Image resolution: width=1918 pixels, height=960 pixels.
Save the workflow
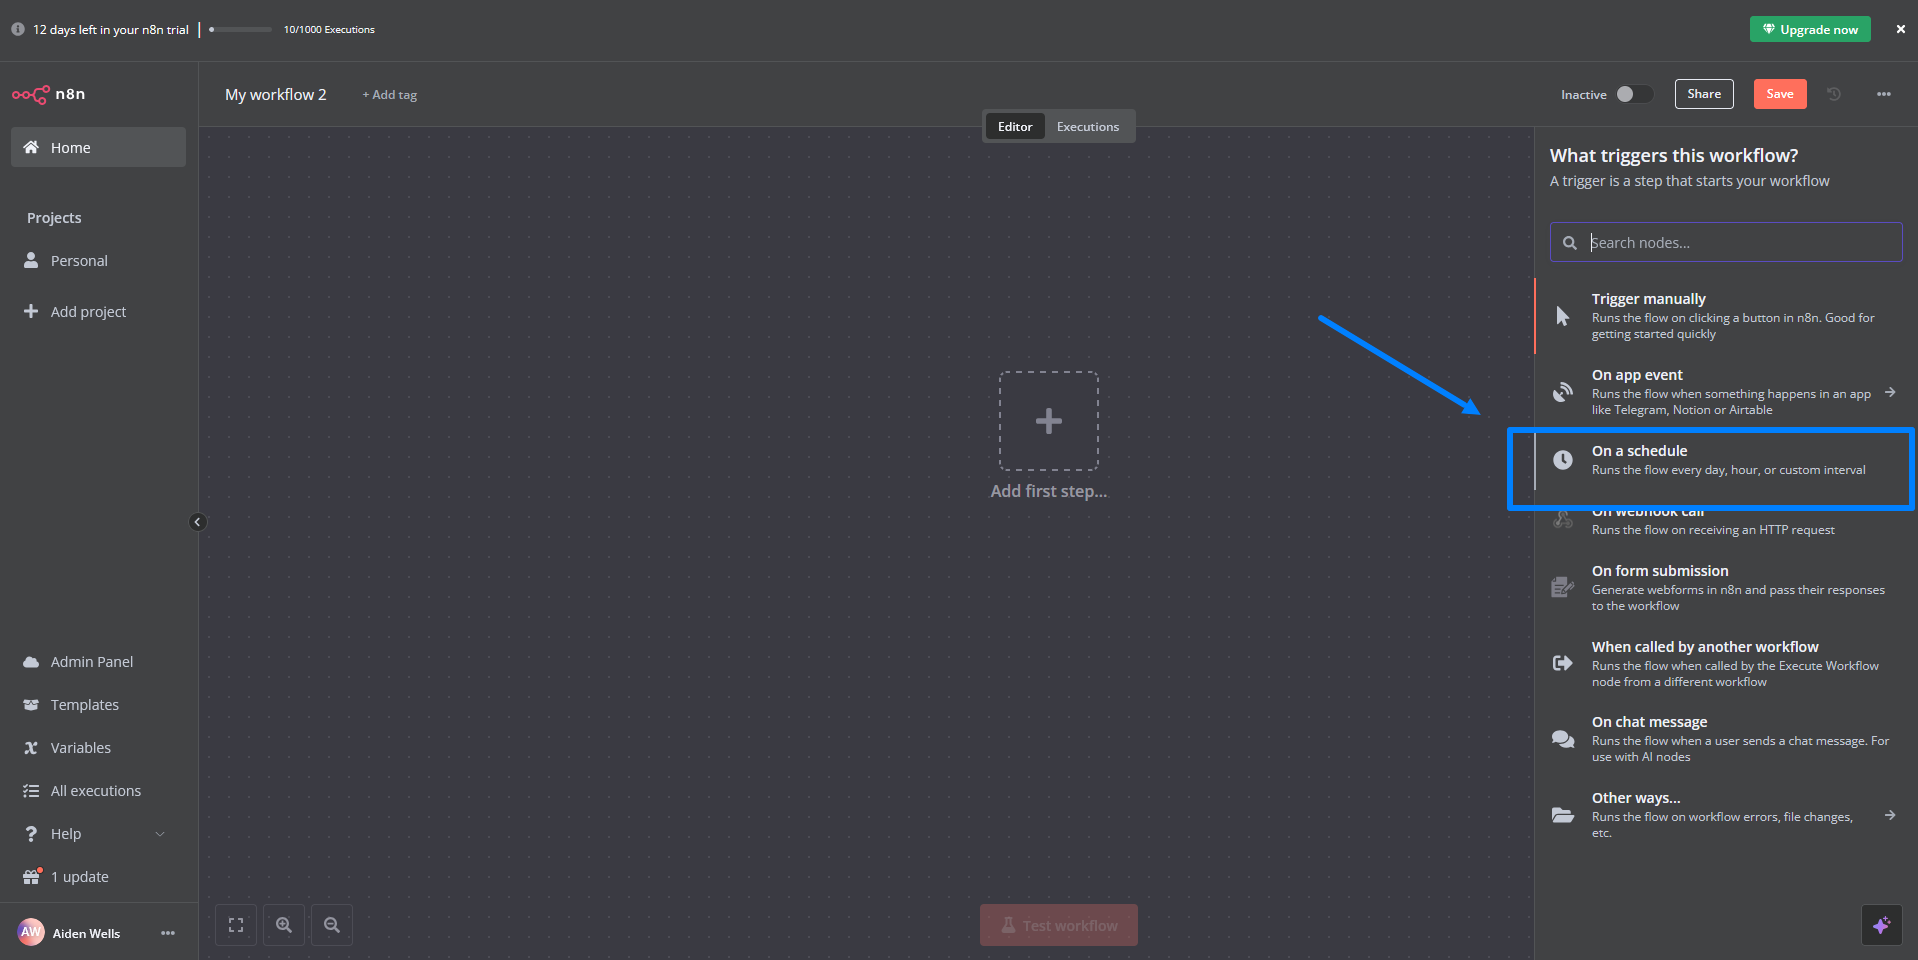1780,94
